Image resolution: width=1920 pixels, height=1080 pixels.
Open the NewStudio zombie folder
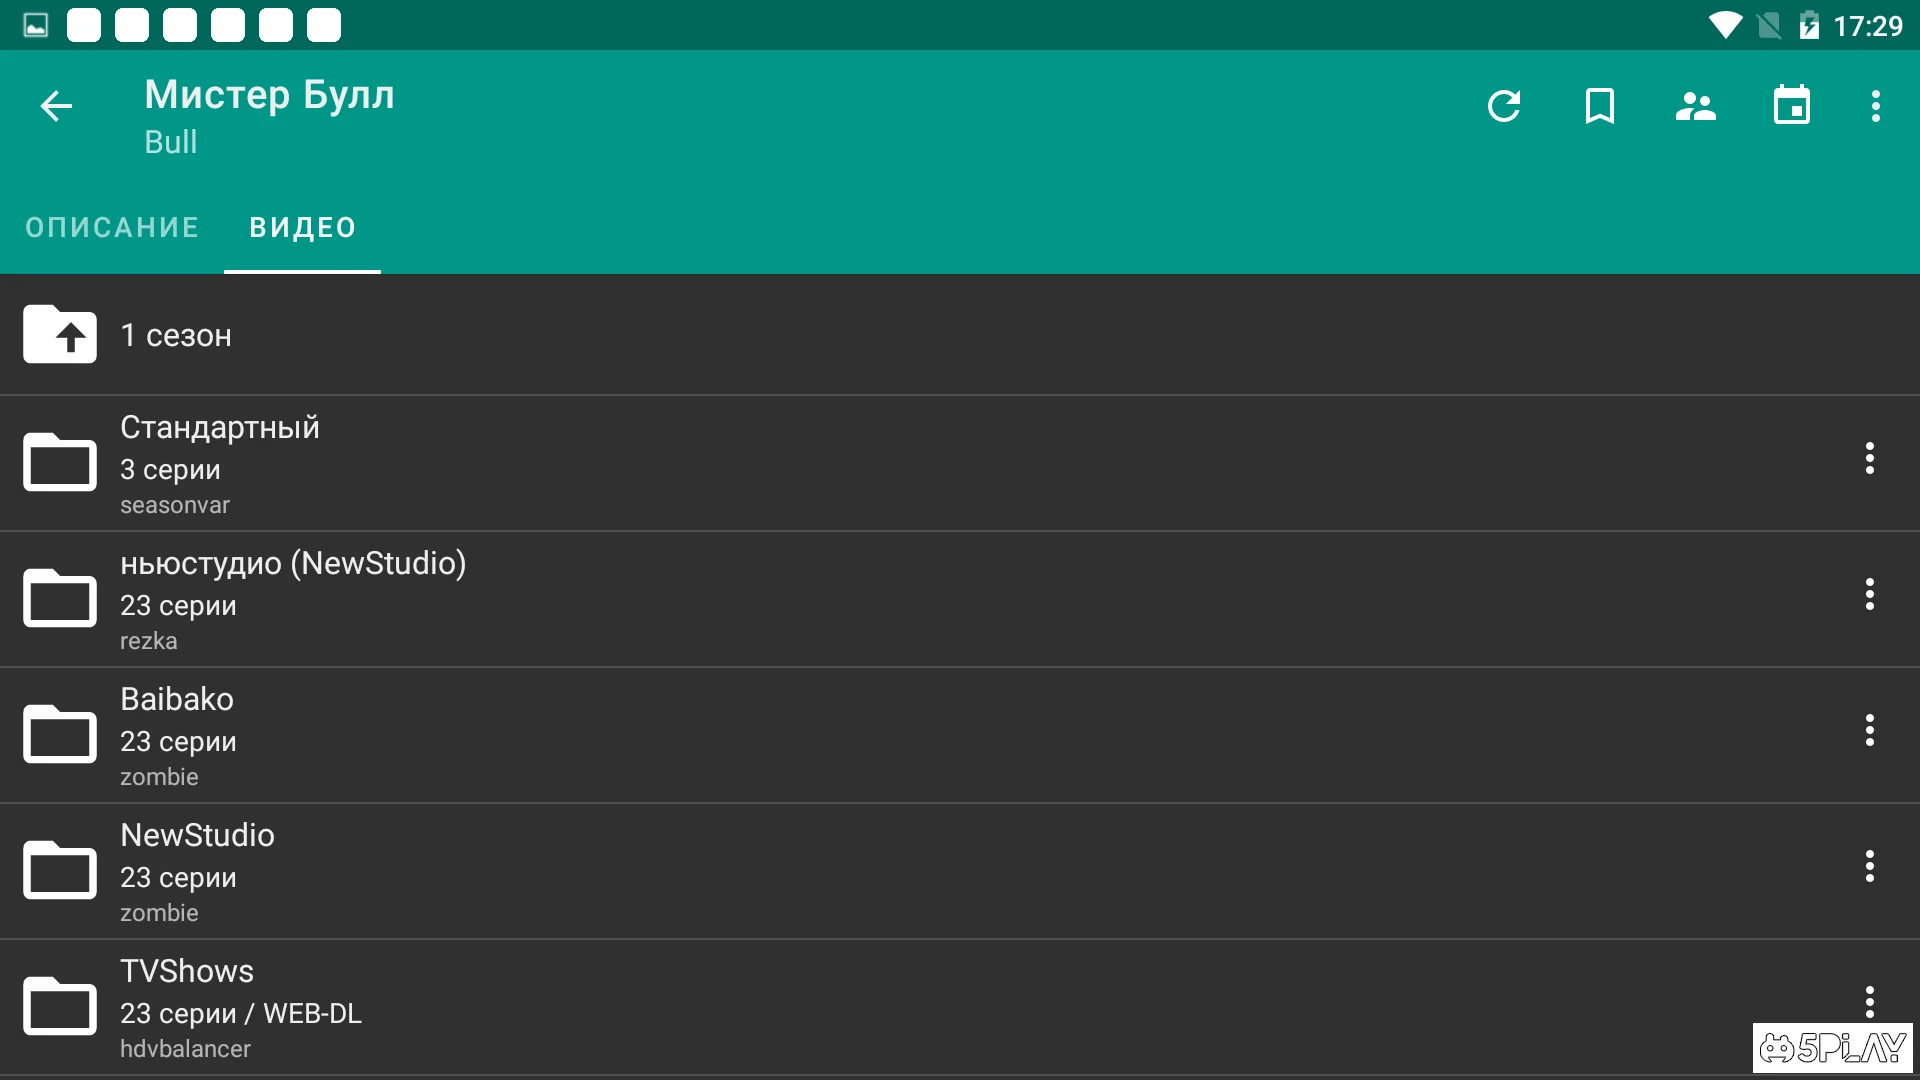[197, 871]
